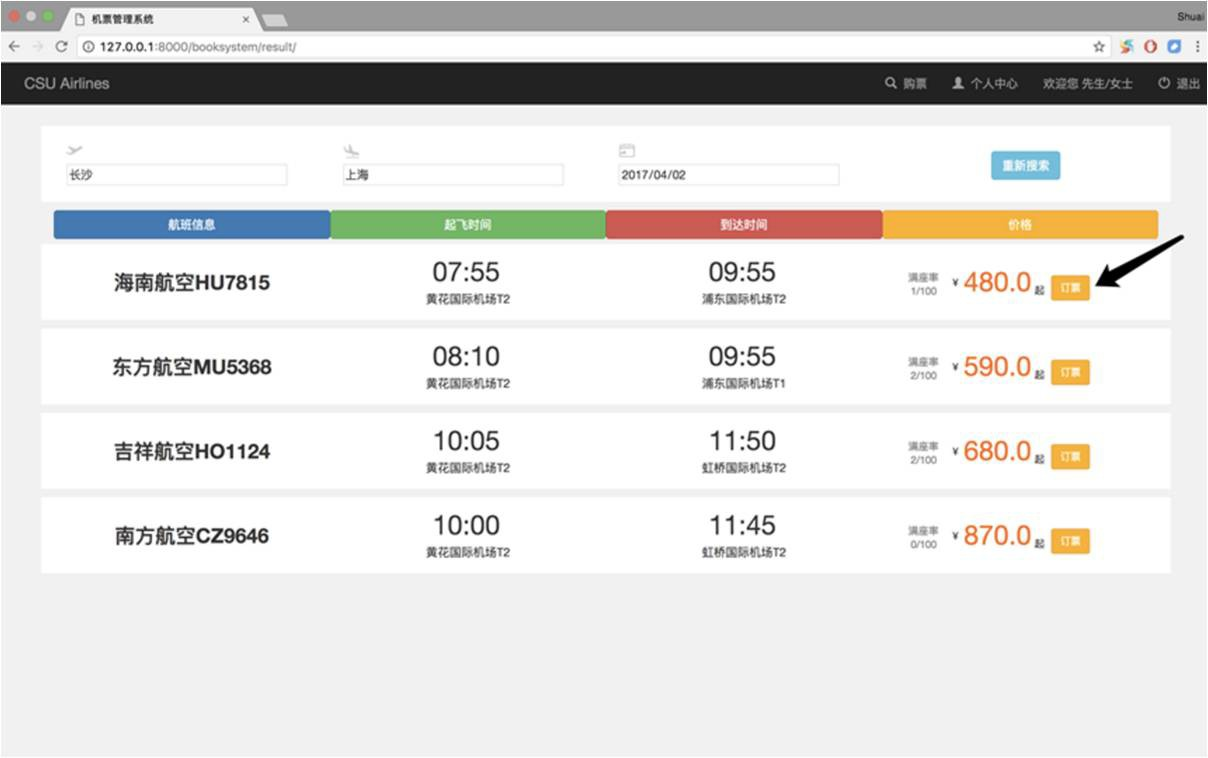Click price 680.0
Image resolution: width=1208 pixels, height=758 pixels.
click(997, 452)
